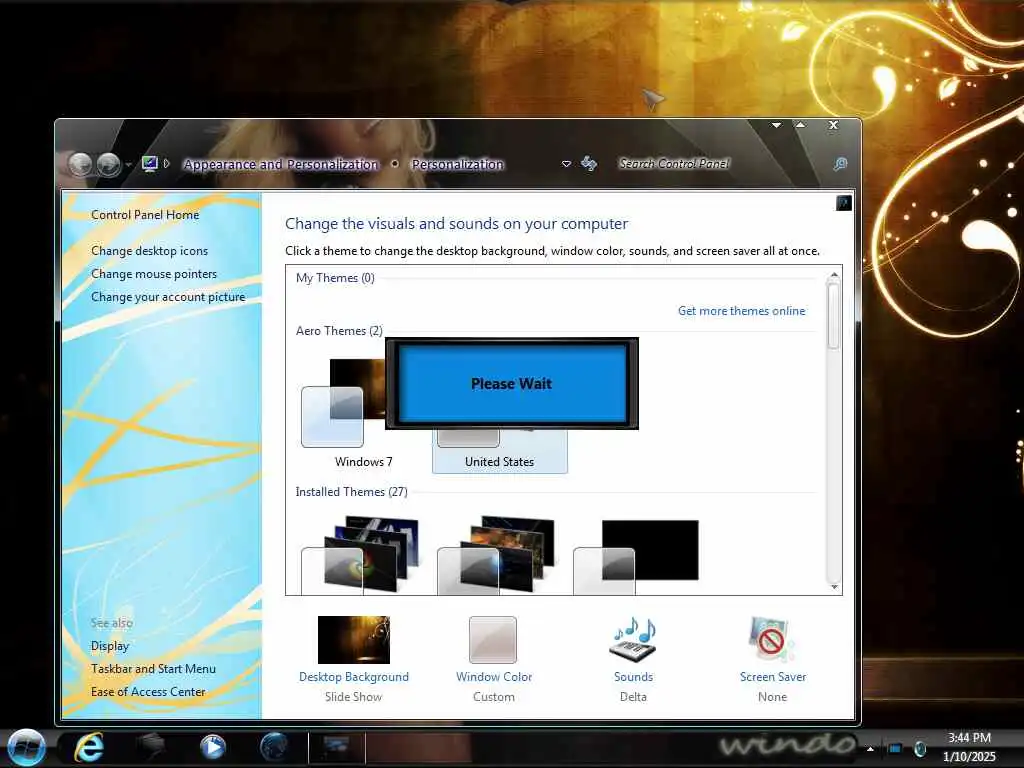
Task: Expand the breadcrumb chevron after Control Panel icon
Action: tap(167, 163)
